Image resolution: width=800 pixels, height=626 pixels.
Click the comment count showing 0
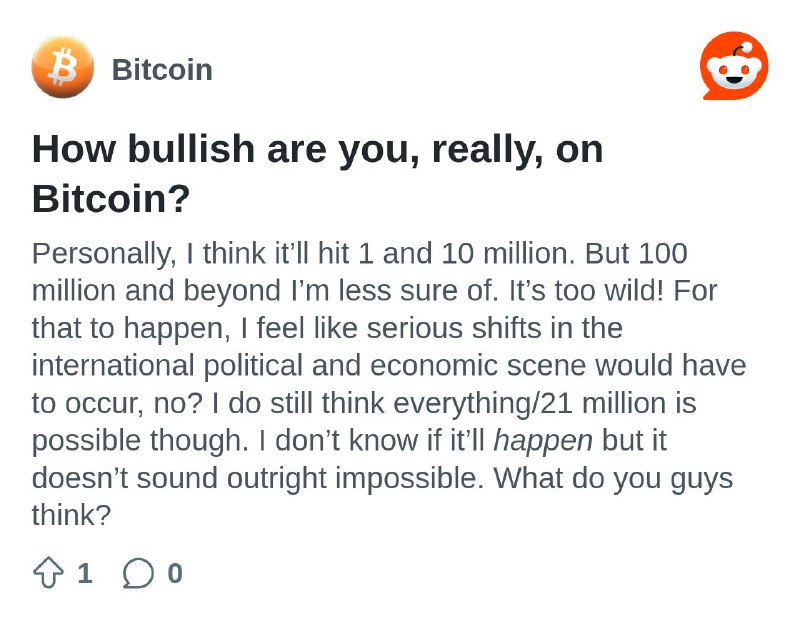click(x=175, y=573)
